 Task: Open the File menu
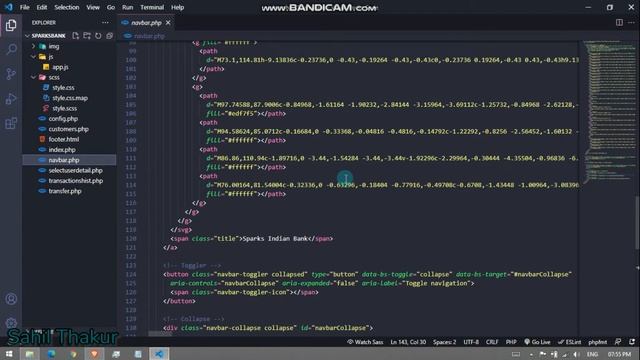tap(24, 7)
